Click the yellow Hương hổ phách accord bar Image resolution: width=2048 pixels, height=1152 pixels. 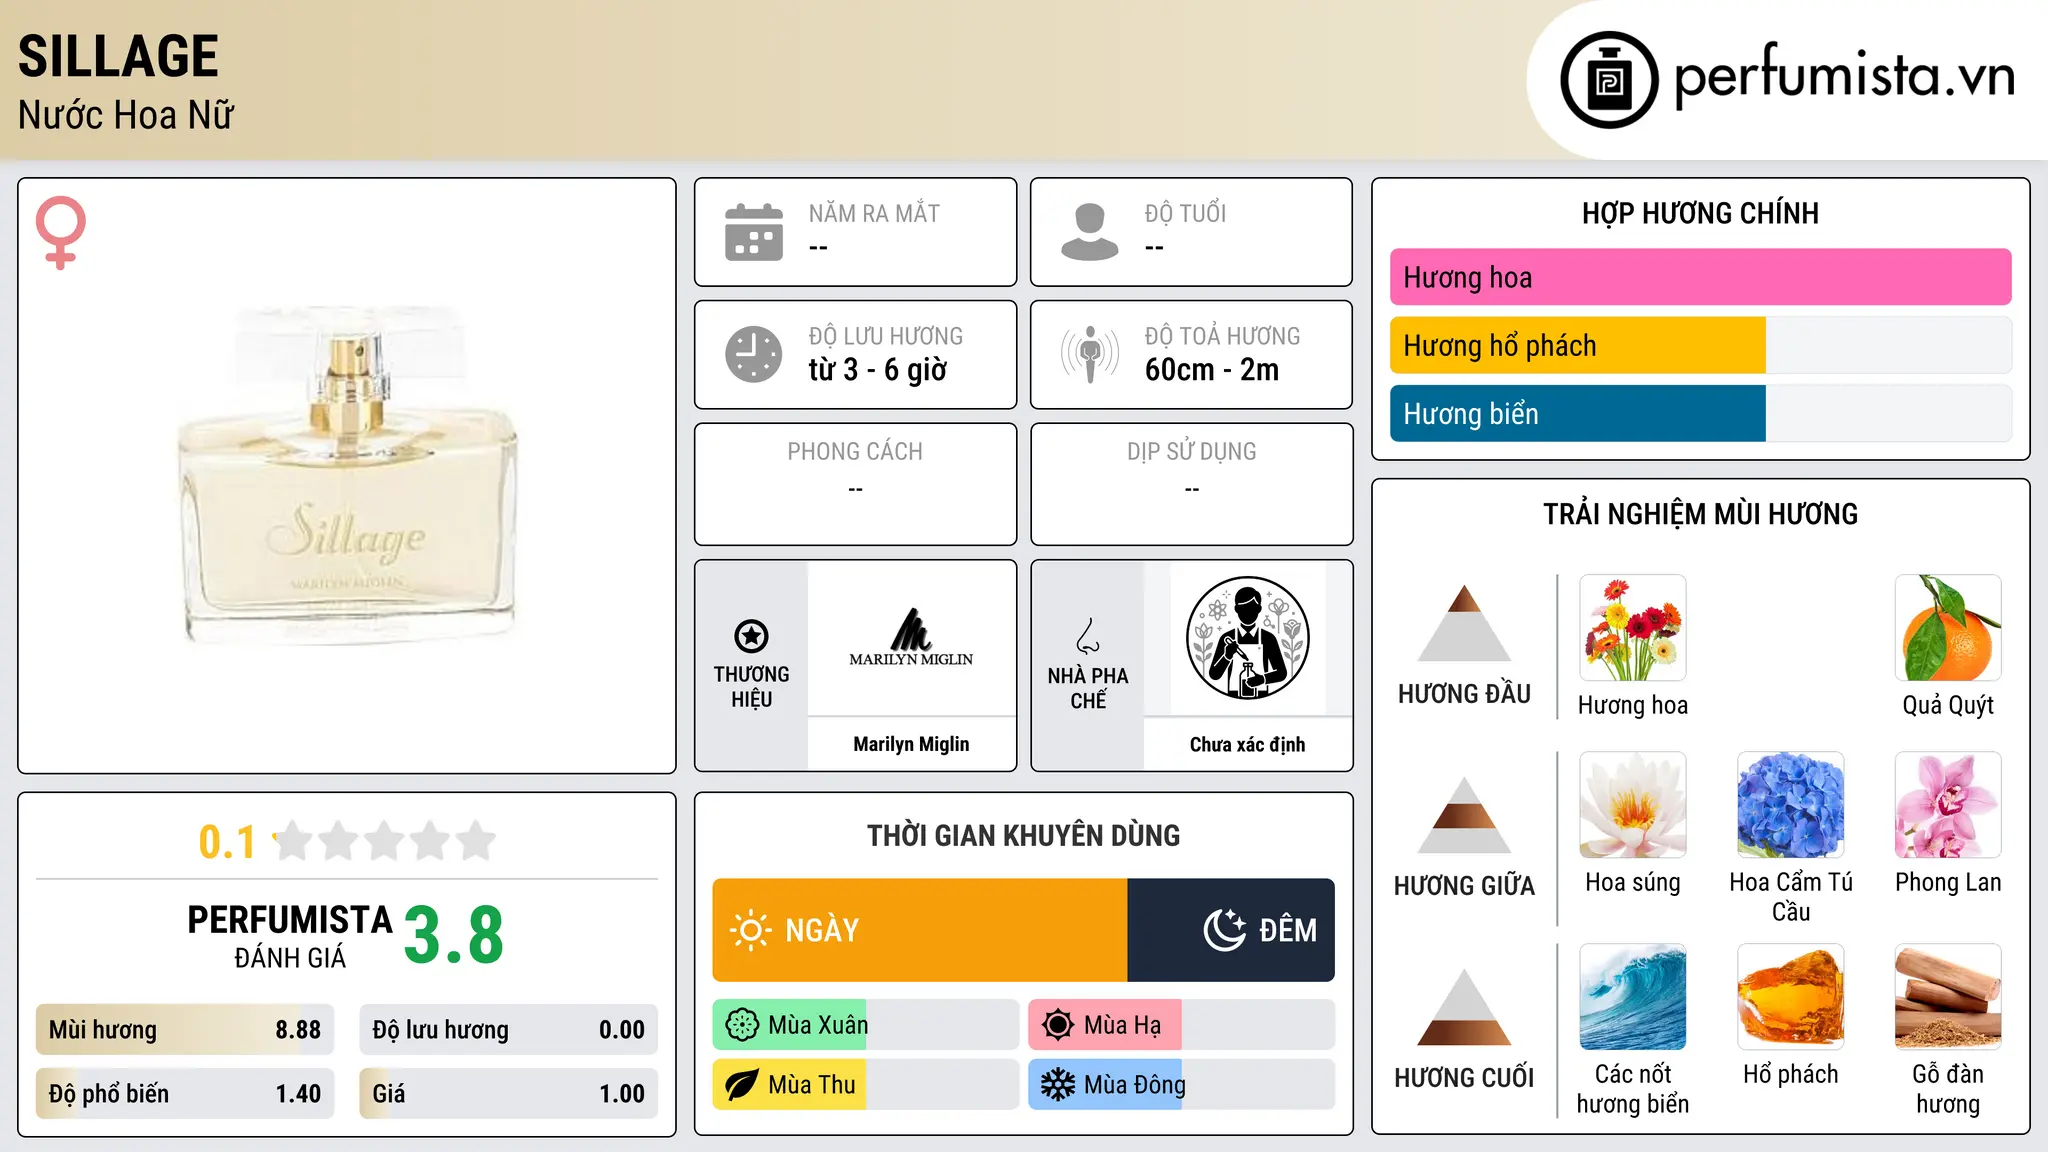pyautogui.click(x=1578, y=345)
